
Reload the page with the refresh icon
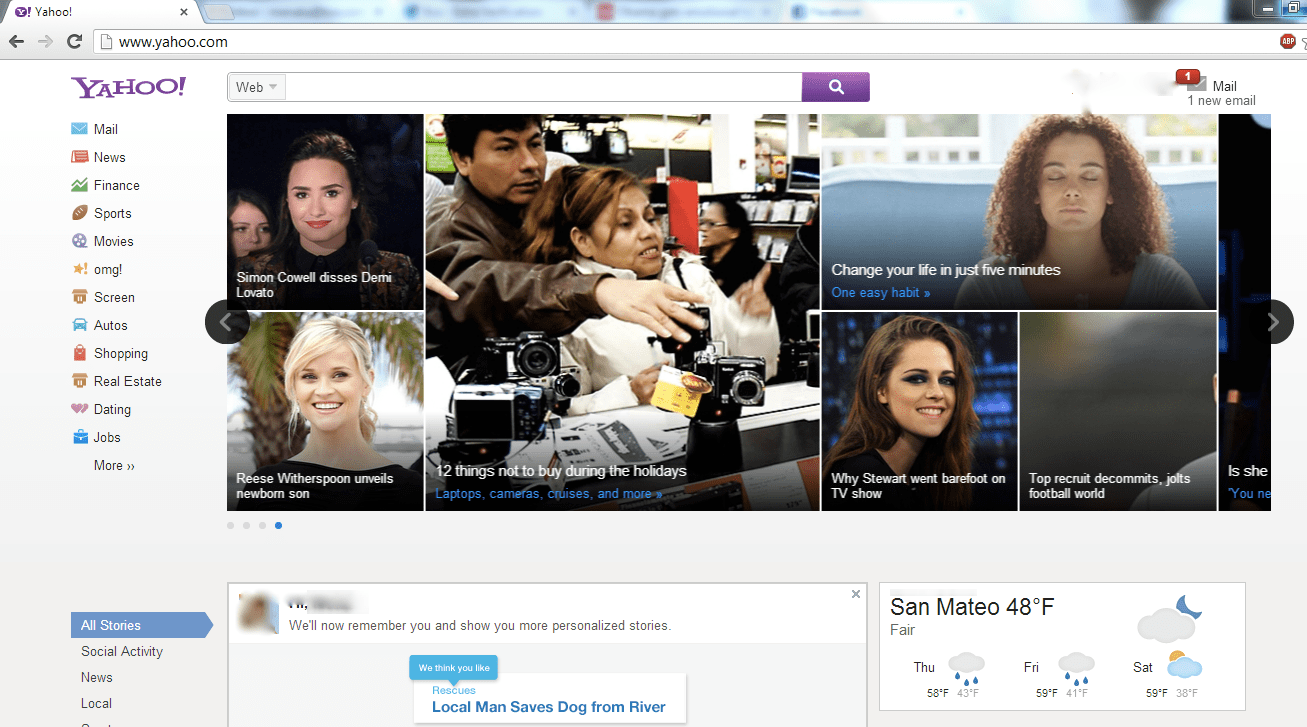click(x=74, y=42)
